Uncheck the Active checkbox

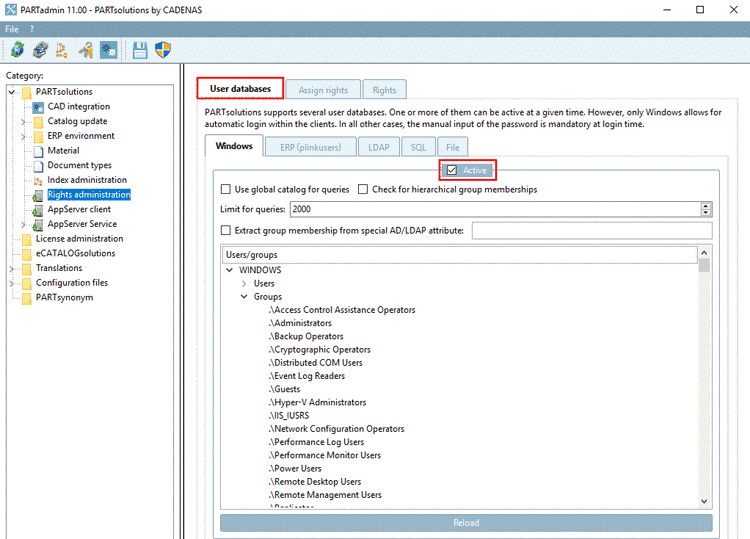pyautogui.click(x=452, y=170)
